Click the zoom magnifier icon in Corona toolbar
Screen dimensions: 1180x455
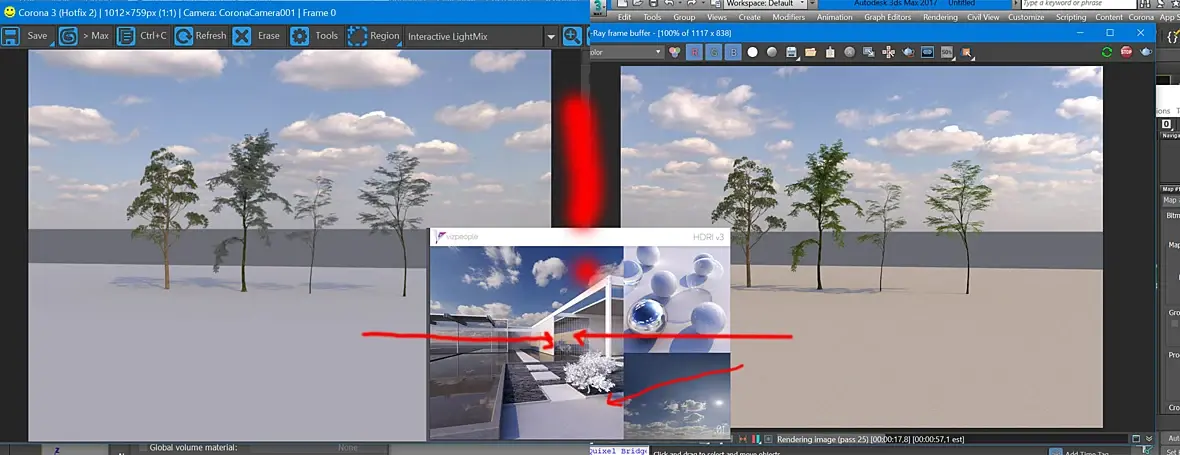(x=573, y=36)
